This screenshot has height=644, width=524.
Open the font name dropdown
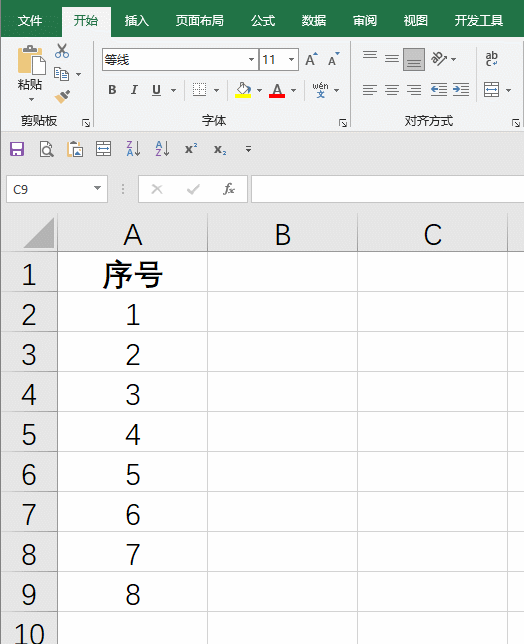tap(251, 60)
